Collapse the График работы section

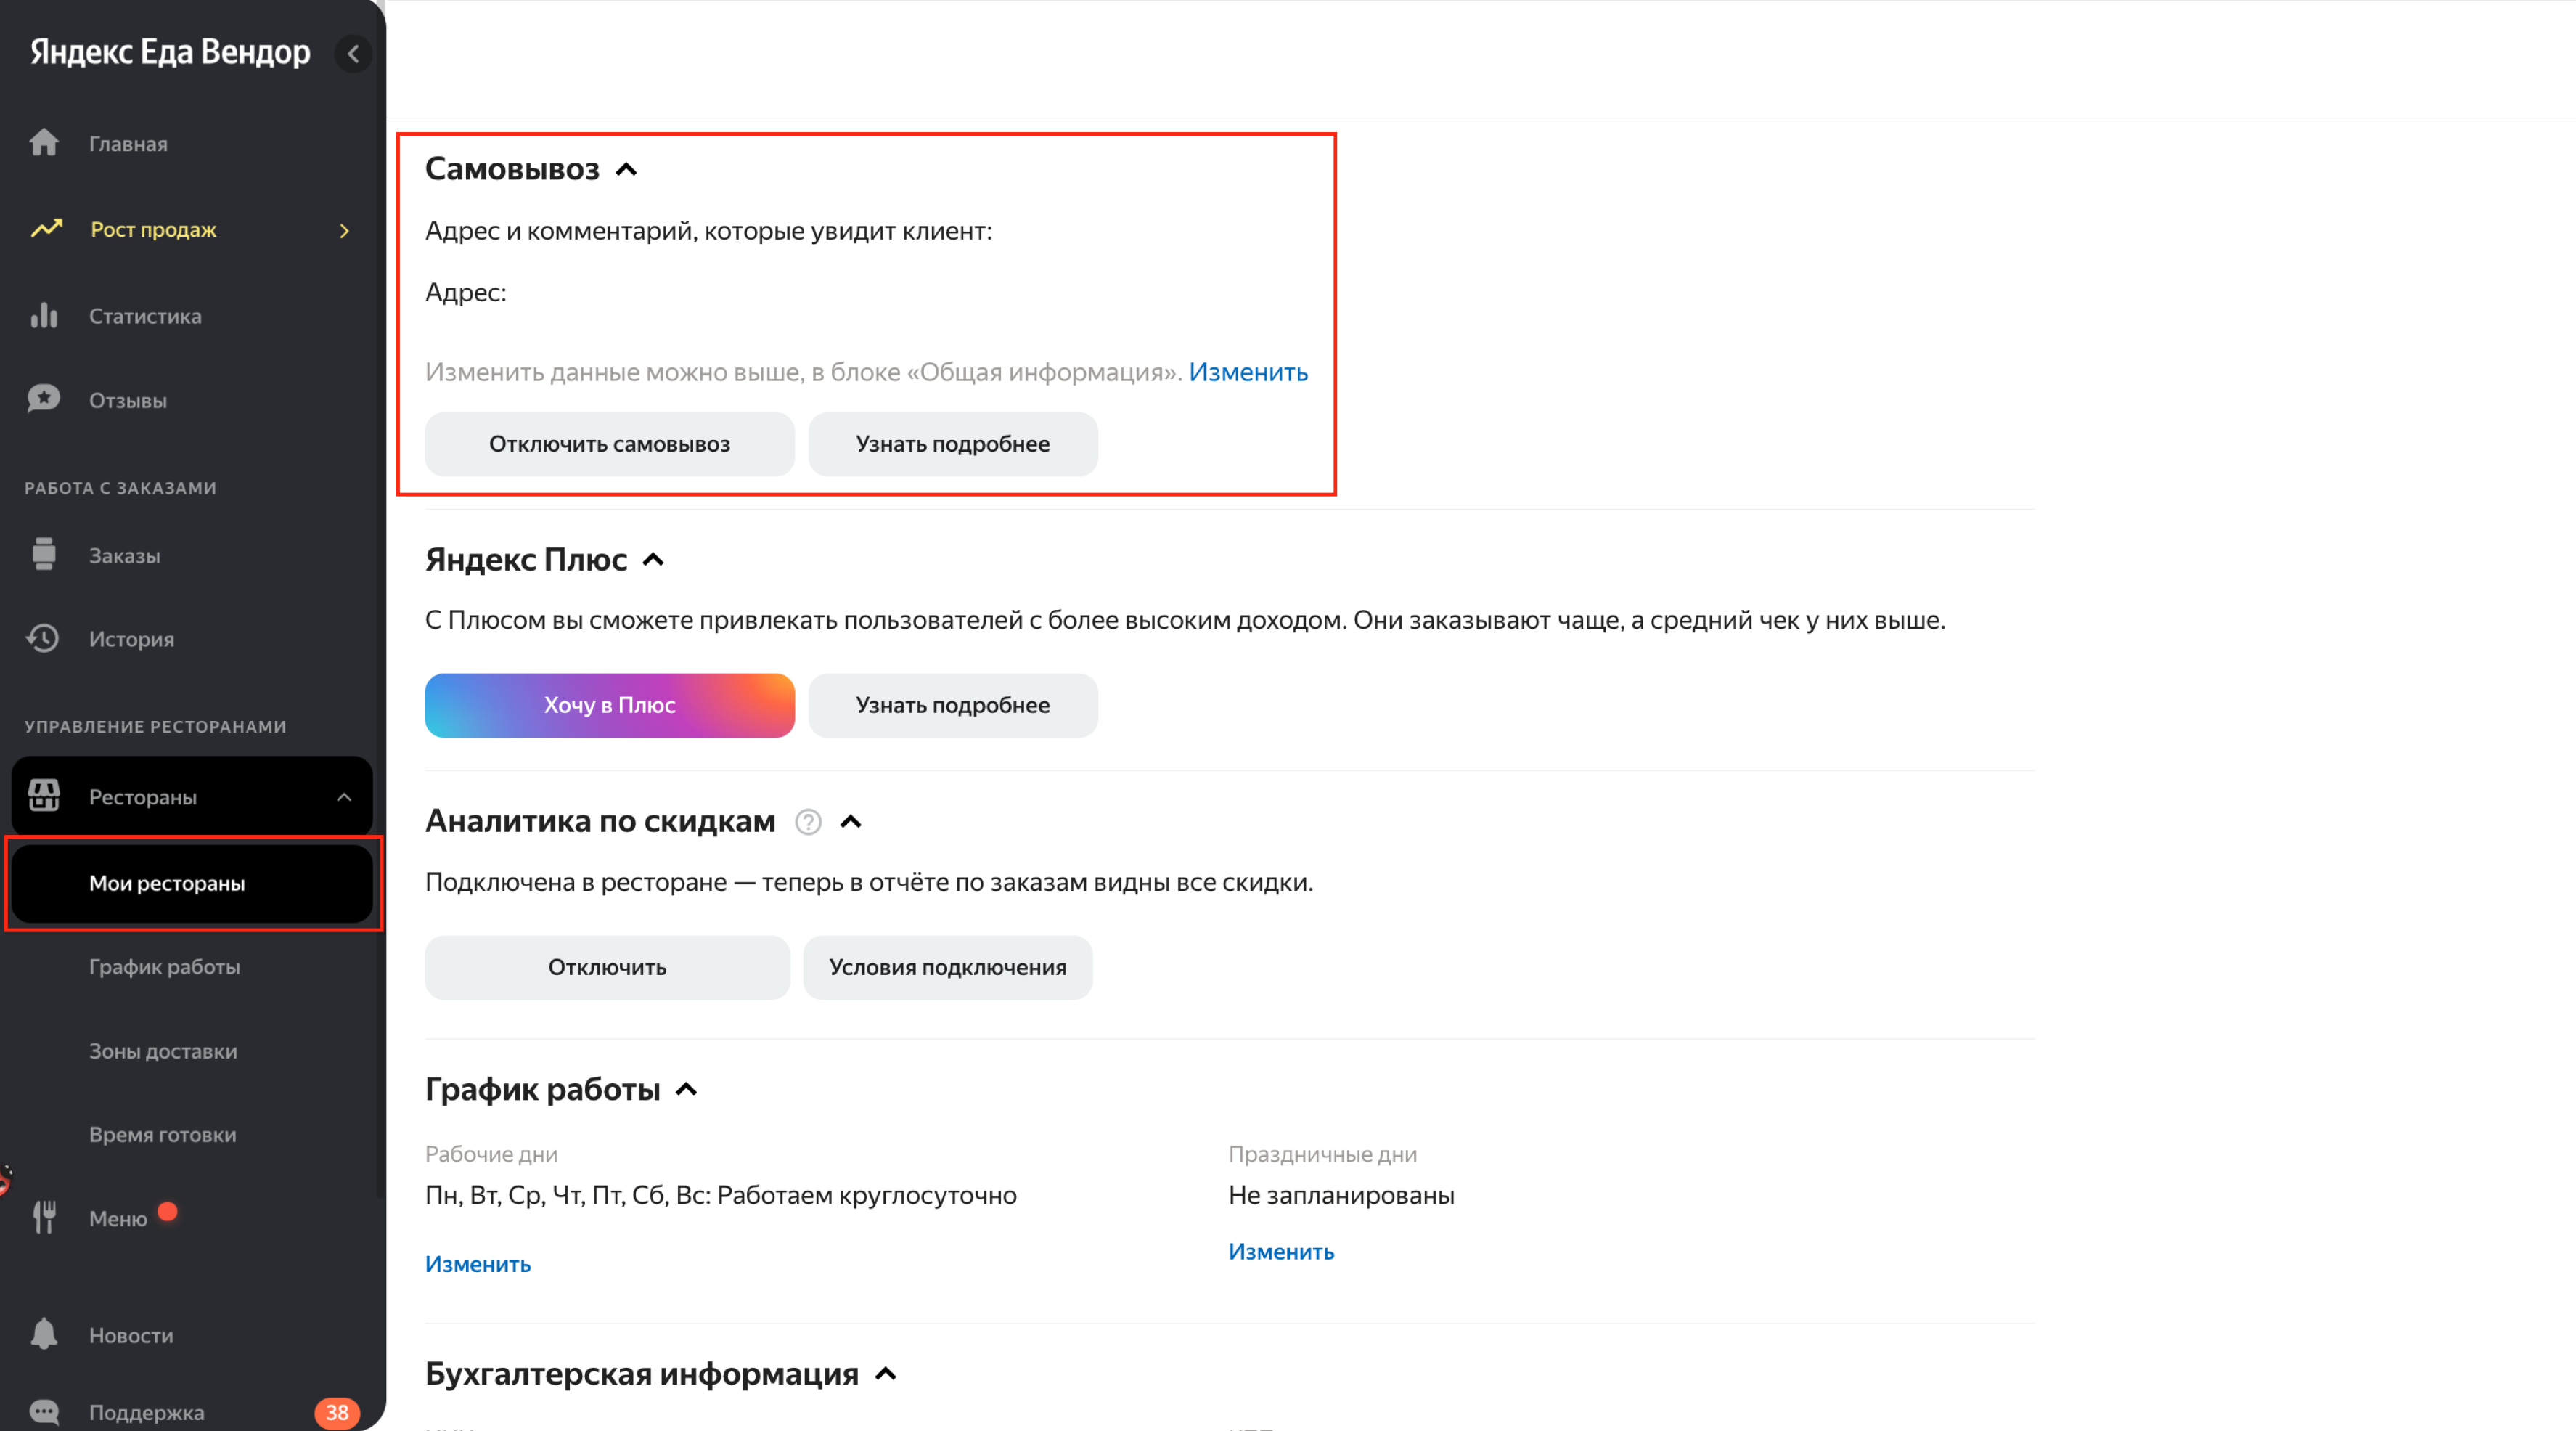tap(686, 1089)
